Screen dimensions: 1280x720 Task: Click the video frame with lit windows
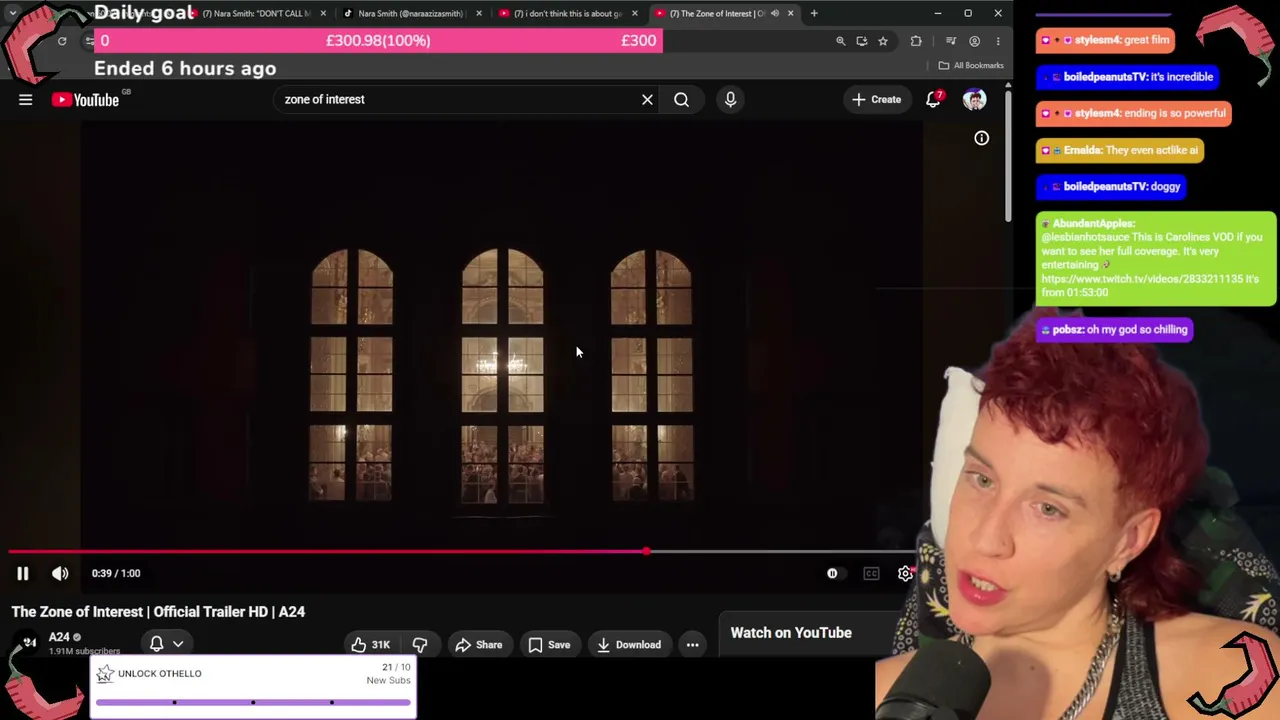pyautogui.click(x=502, y=375)
